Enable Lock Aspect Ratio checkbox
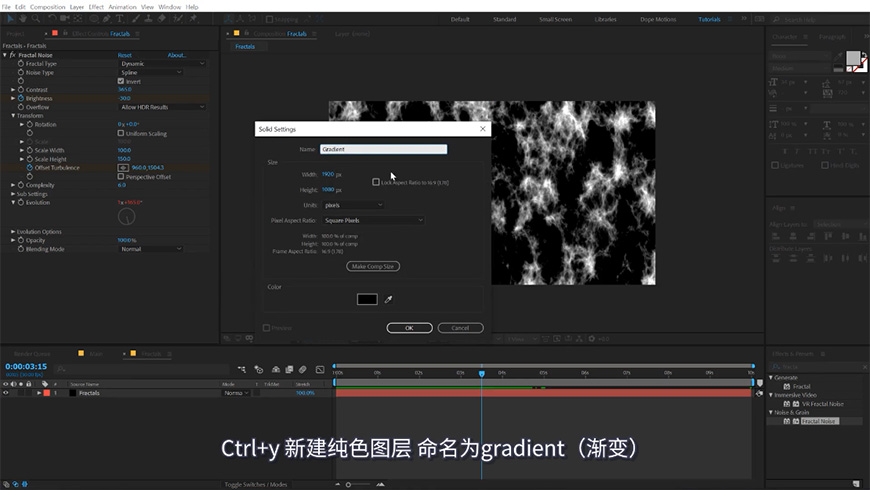The width and height of the screenshot is (870, 490). (x=376, y=182)
